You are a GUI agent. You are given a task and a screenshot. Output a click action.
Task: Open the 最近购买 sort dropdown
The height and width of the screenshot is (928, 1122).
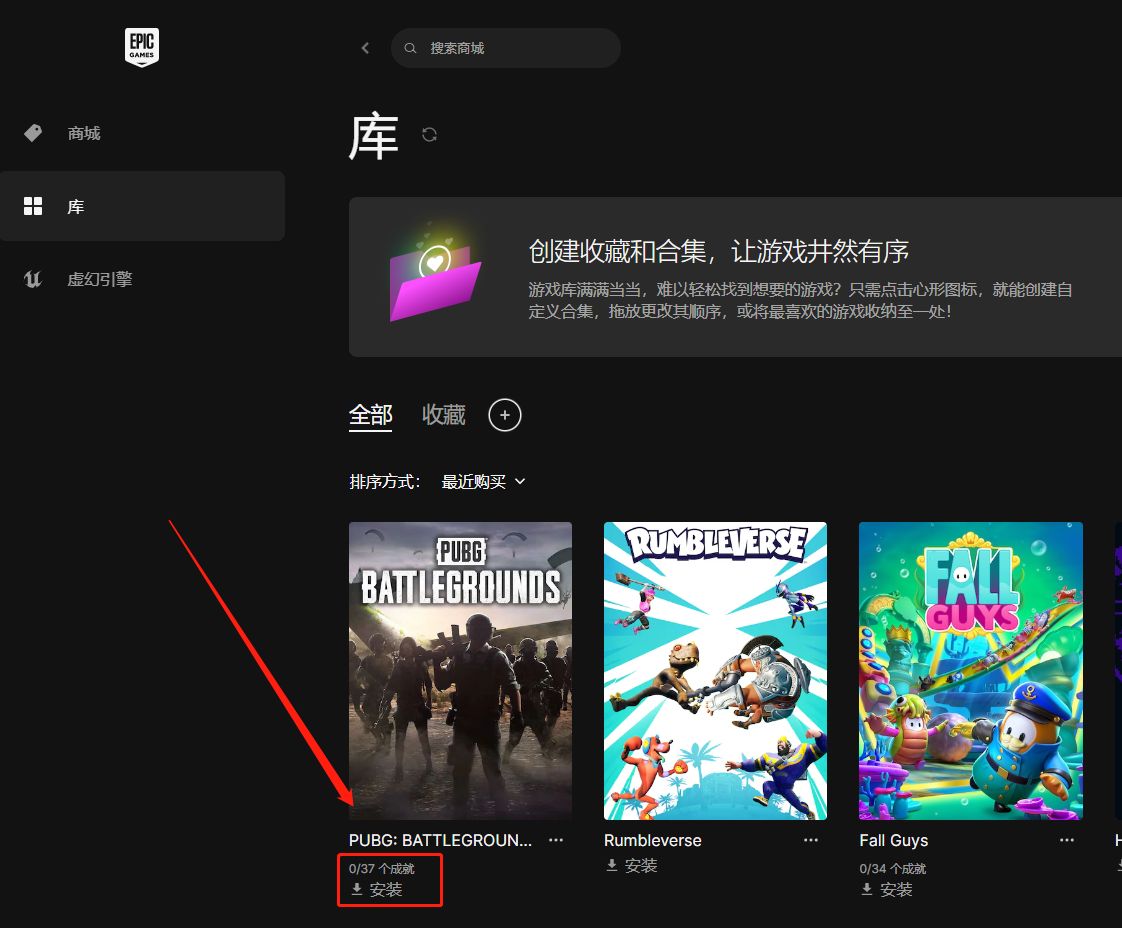point(484,482)
